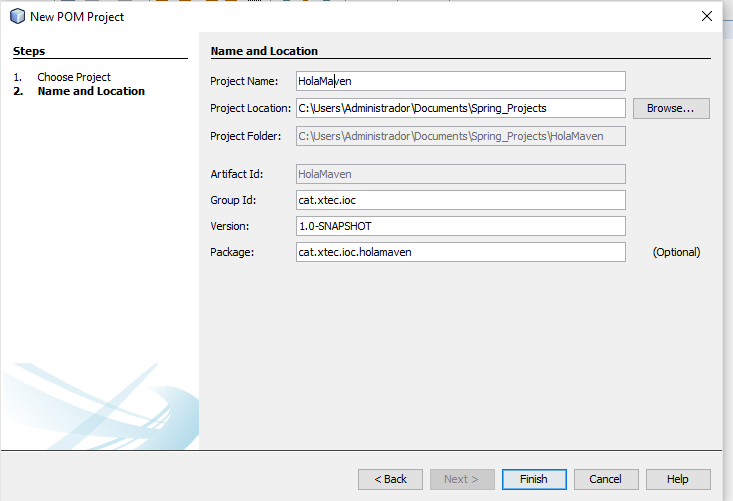Click the Artifact Id field showing HolaMaven

(460, 174)
